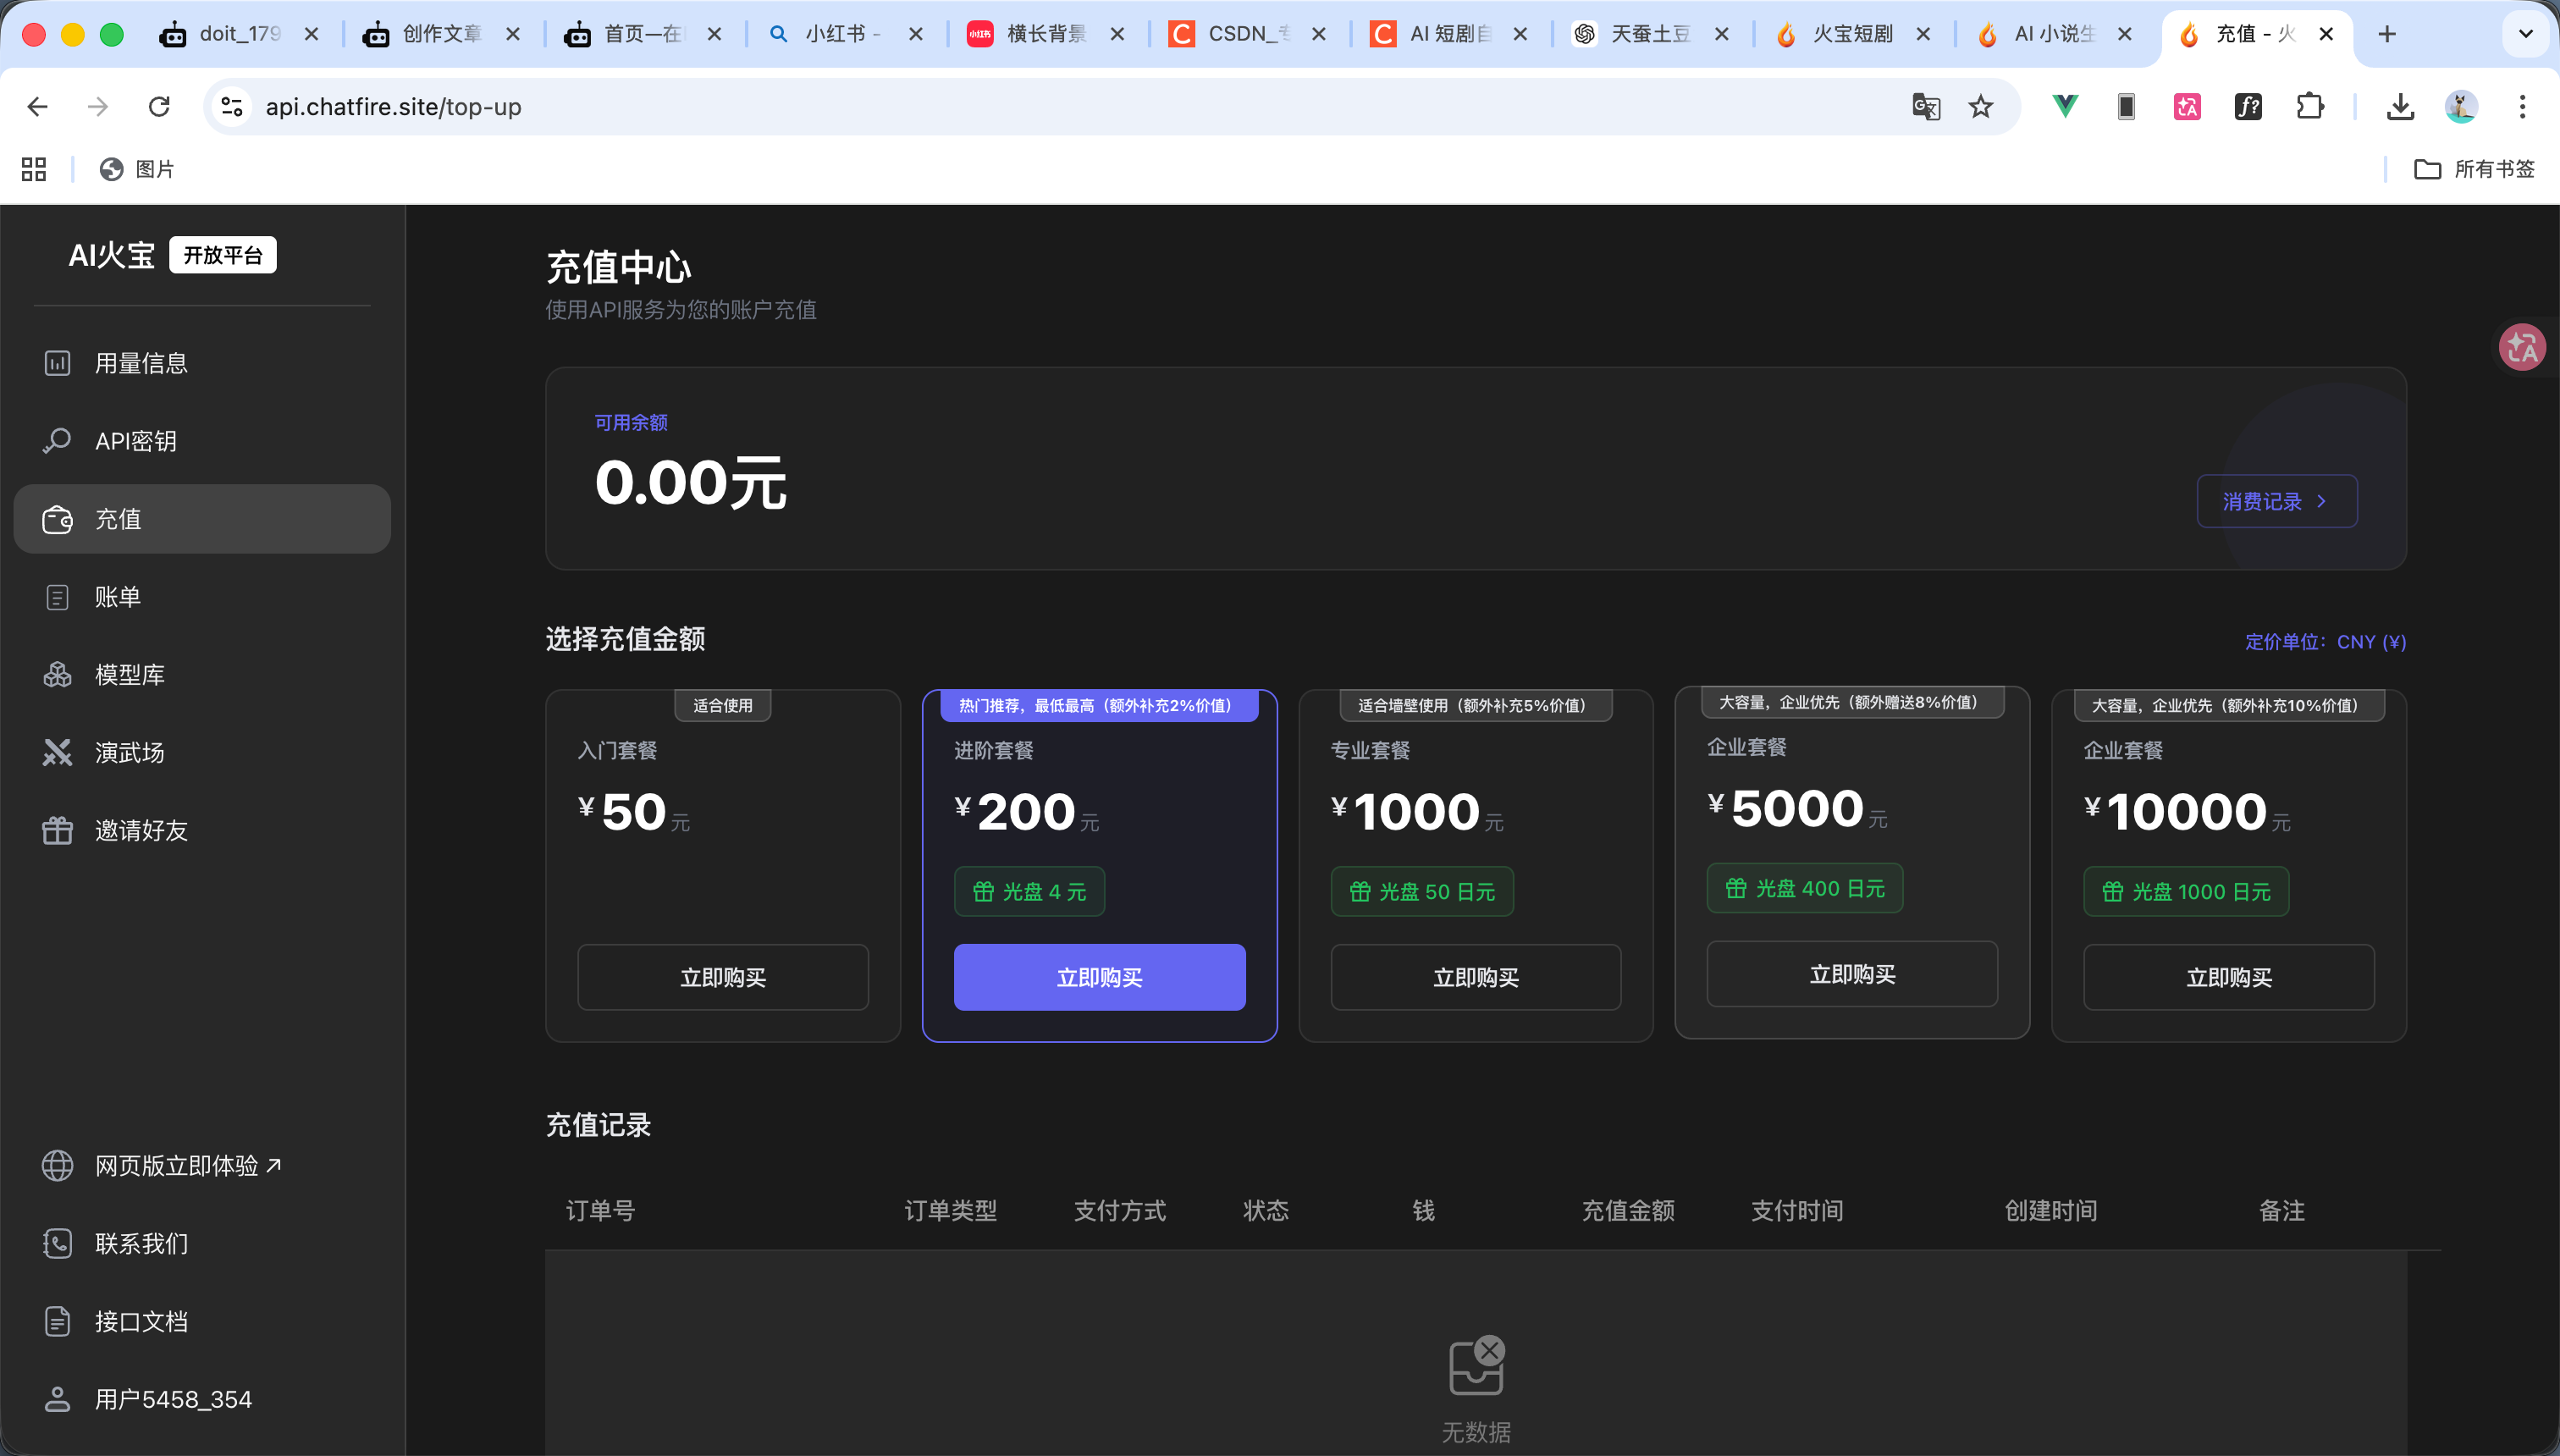The height and width of the screenshot is (1456, 2560).
Task: Select the API密钥 key management icon
Action: 57,440
